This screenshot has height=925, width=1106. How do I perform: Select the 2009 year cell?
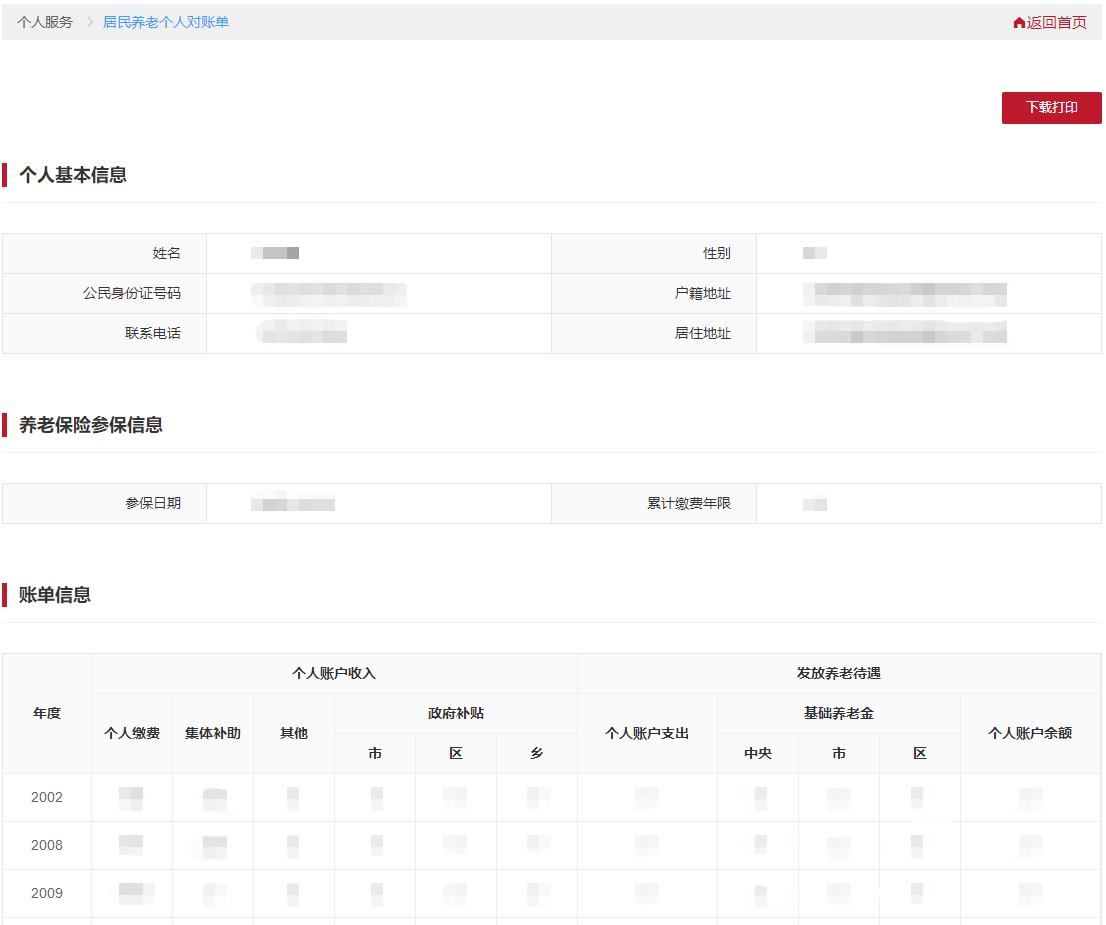47,891
